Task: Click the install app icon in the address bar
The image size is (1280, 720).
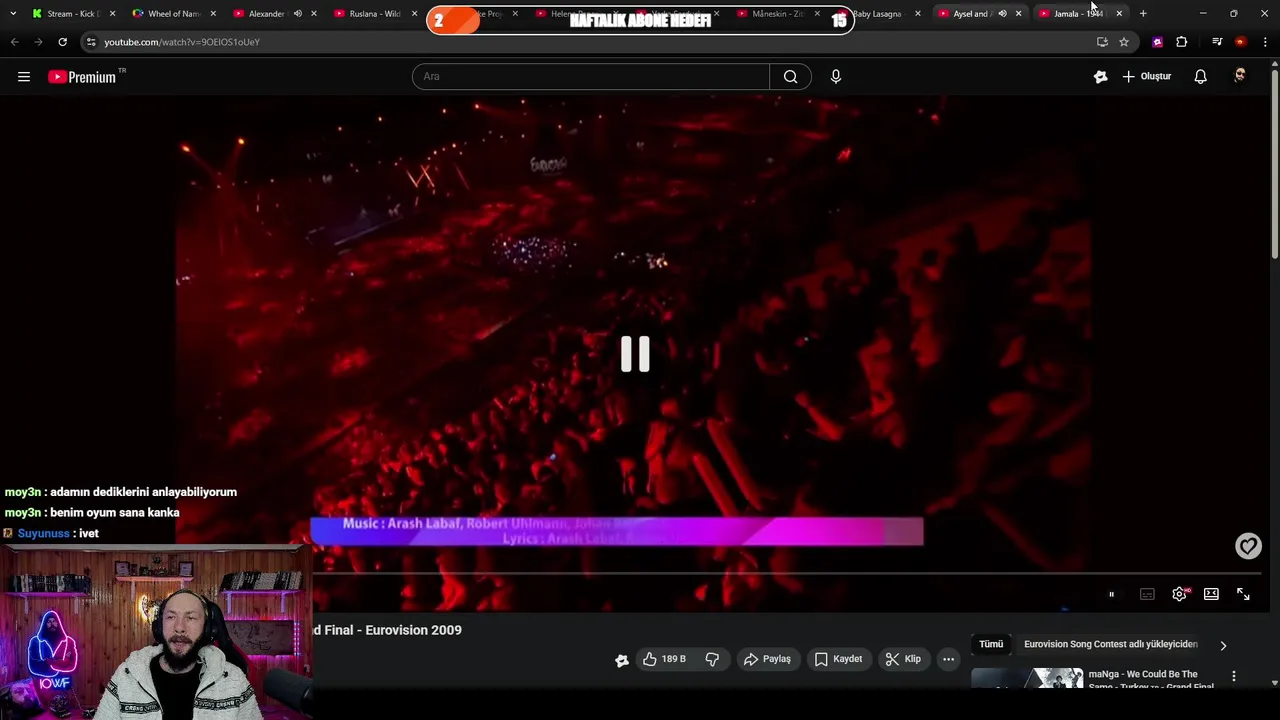Action: coord(1102,42)
